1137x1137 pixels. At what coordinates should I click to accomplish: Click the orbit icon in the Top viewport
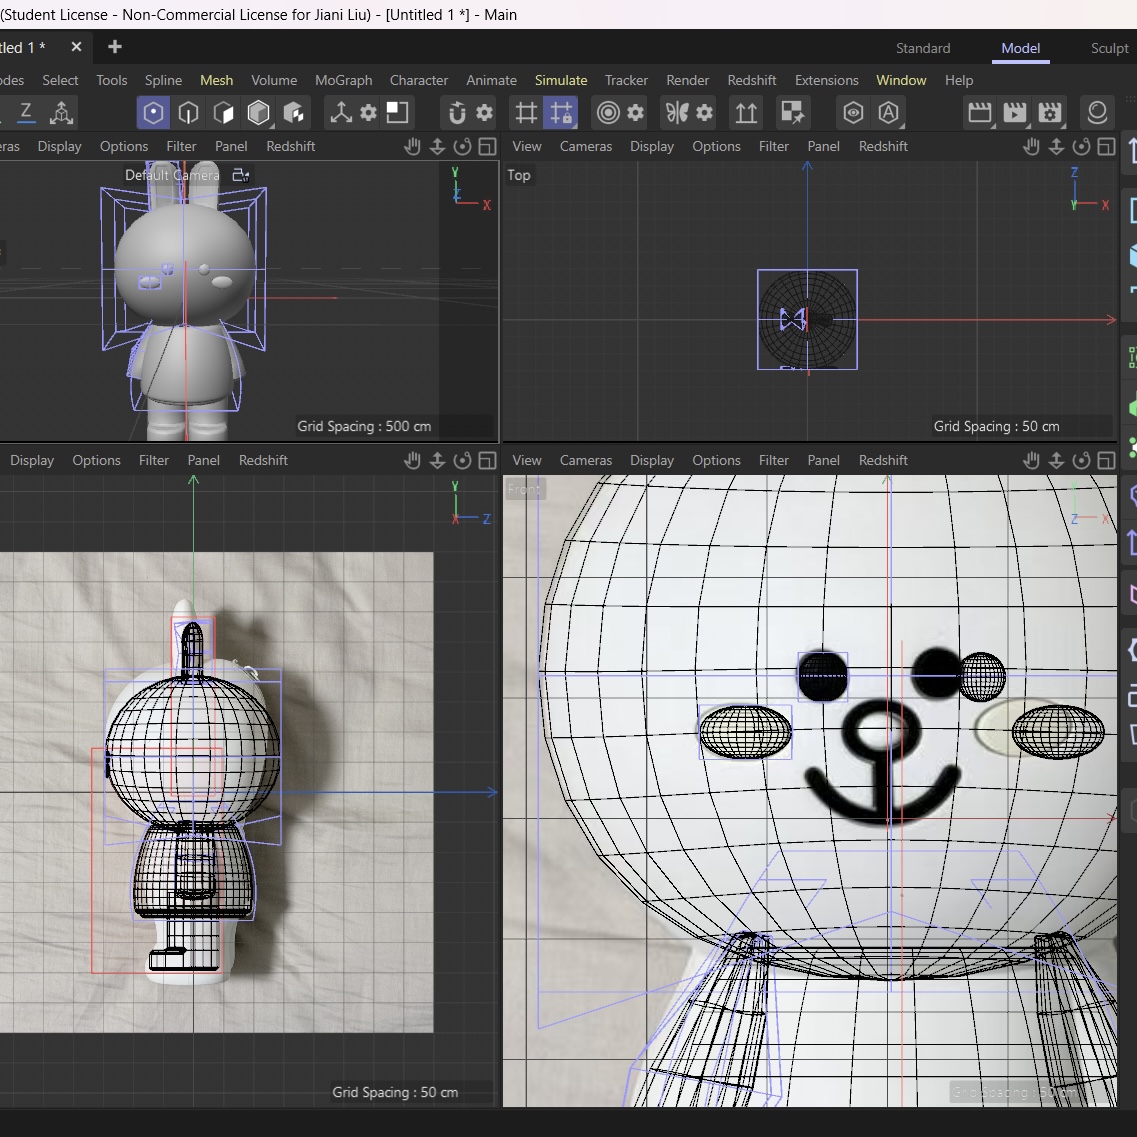coord(1081,146)
